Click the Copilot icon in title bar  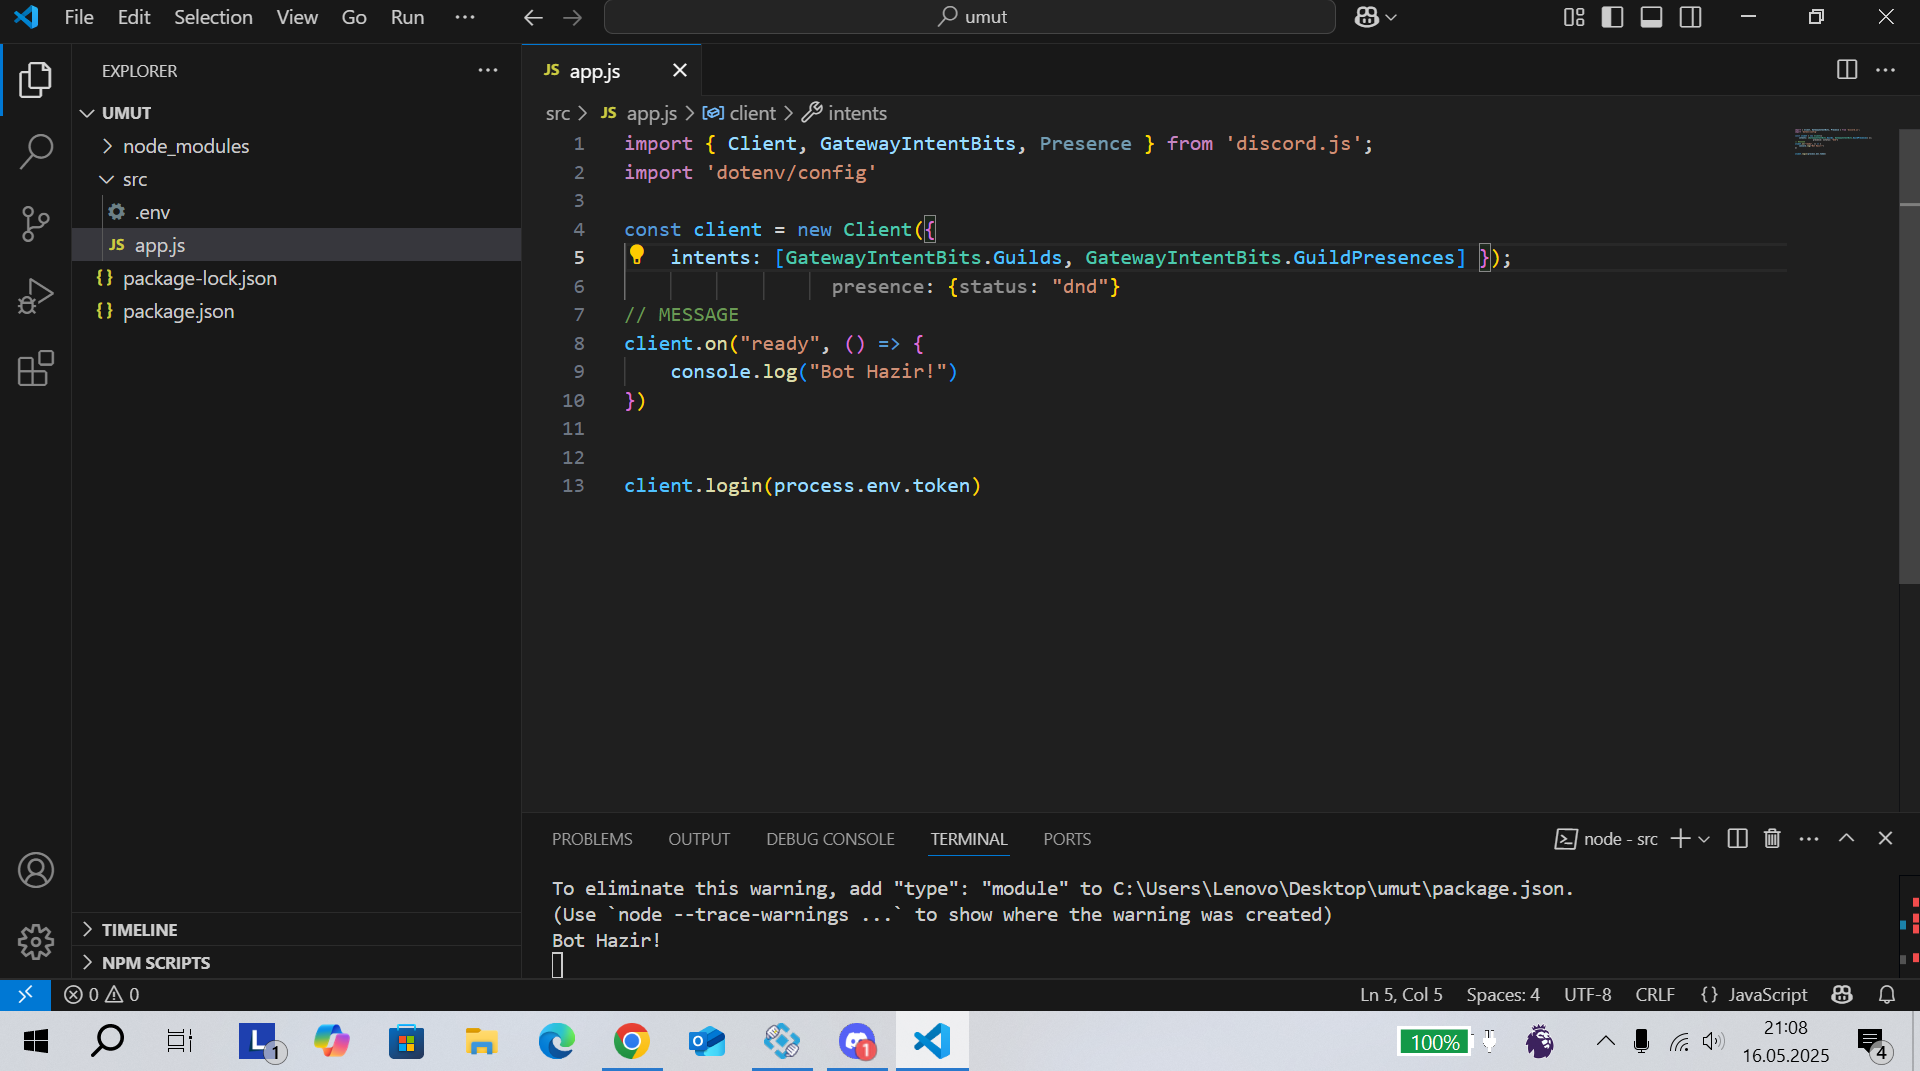[1366, 17]
